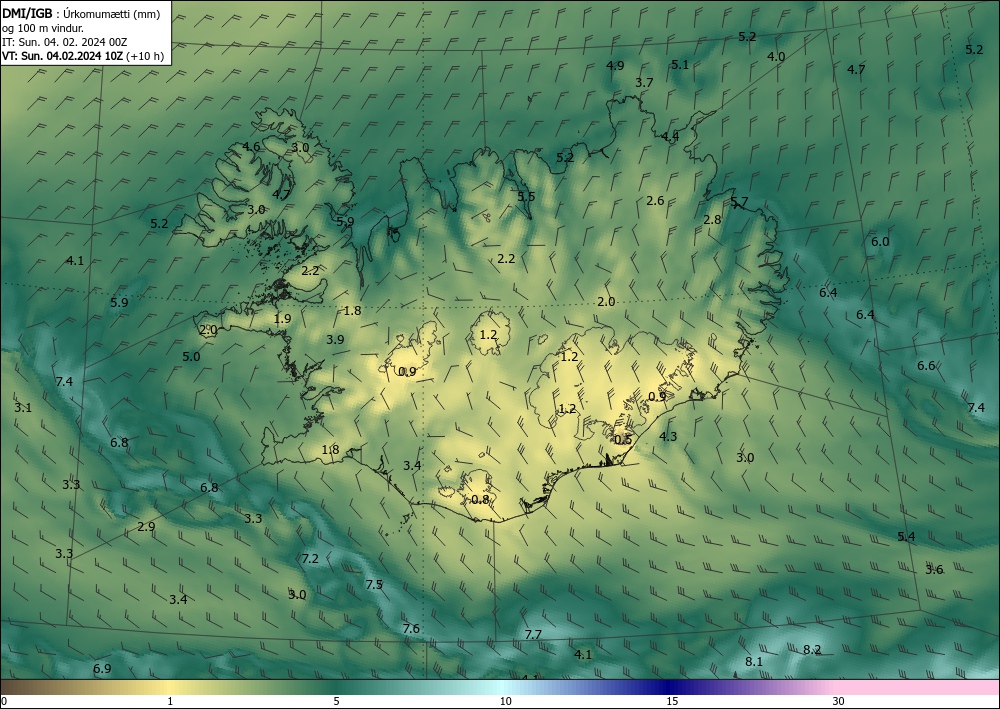Select the map value 8.1

tap(754, 661)
